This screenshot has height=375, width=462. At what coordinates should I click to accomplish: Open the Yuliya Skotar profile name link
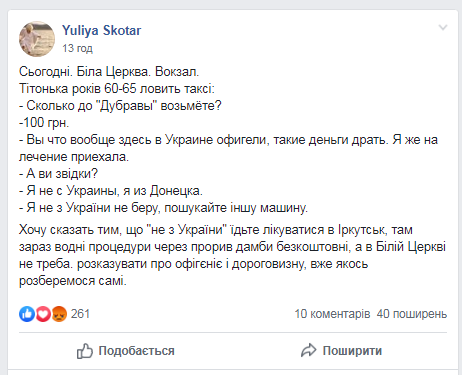tap(101, 30)
